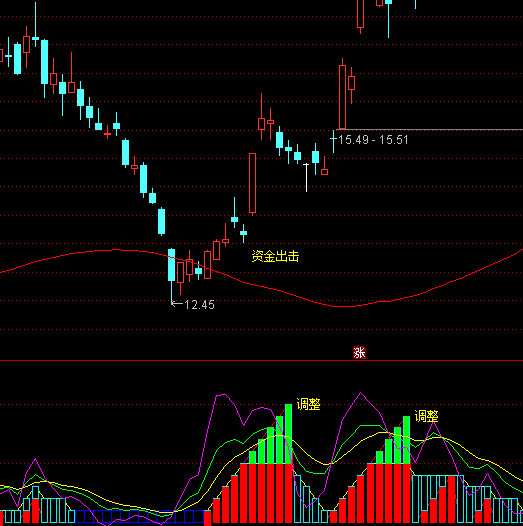Click the second 调整 indicator label

click(x=426, y=416)
